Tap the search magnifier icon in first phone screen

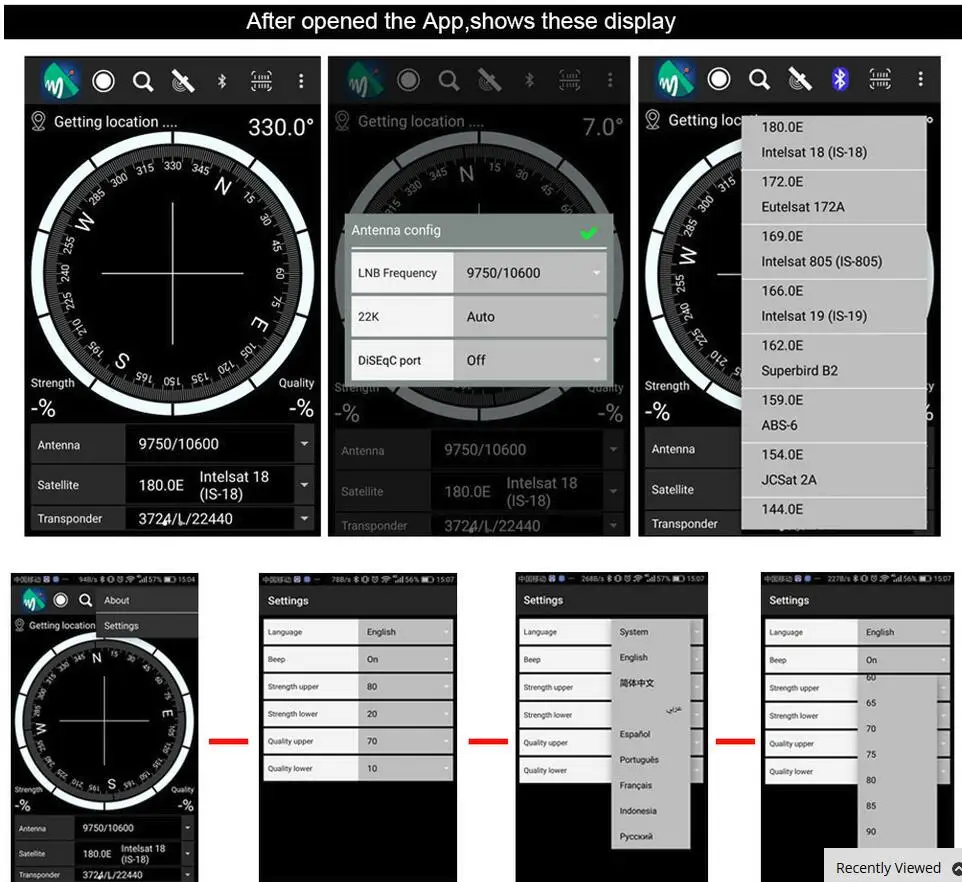tap(143, 81)
